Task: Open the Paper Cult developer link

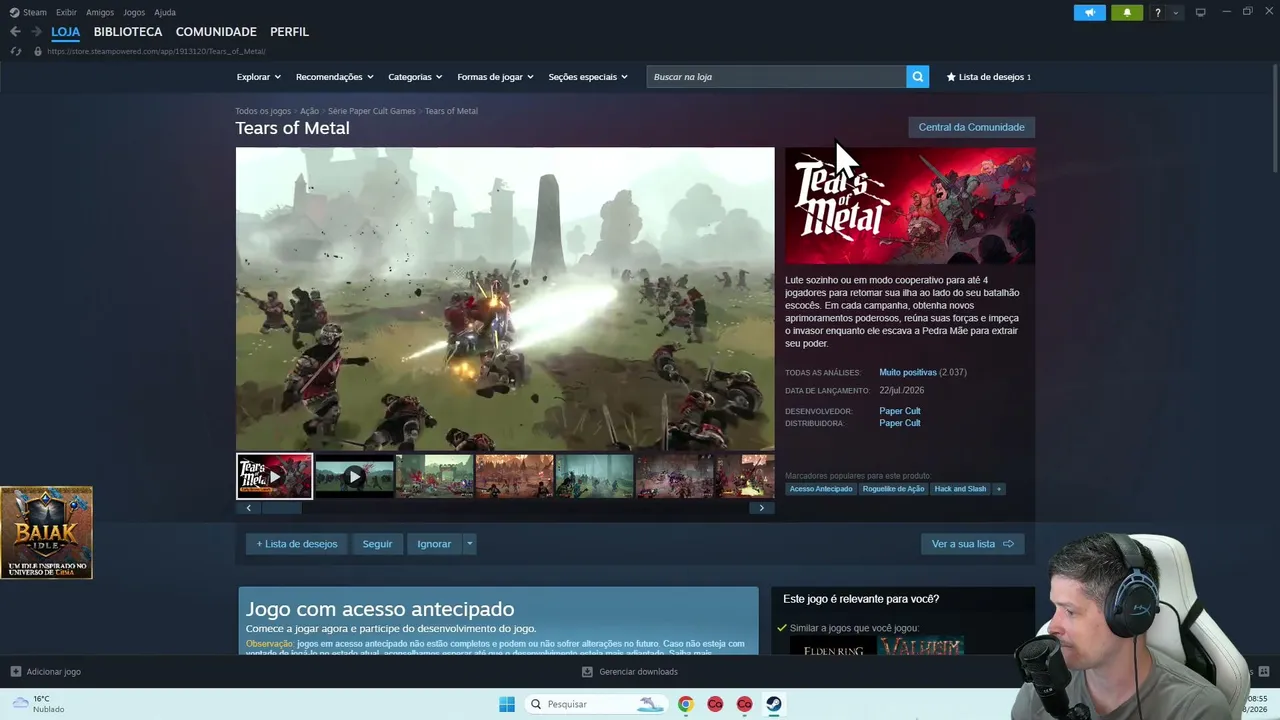Action: point(900,411)
